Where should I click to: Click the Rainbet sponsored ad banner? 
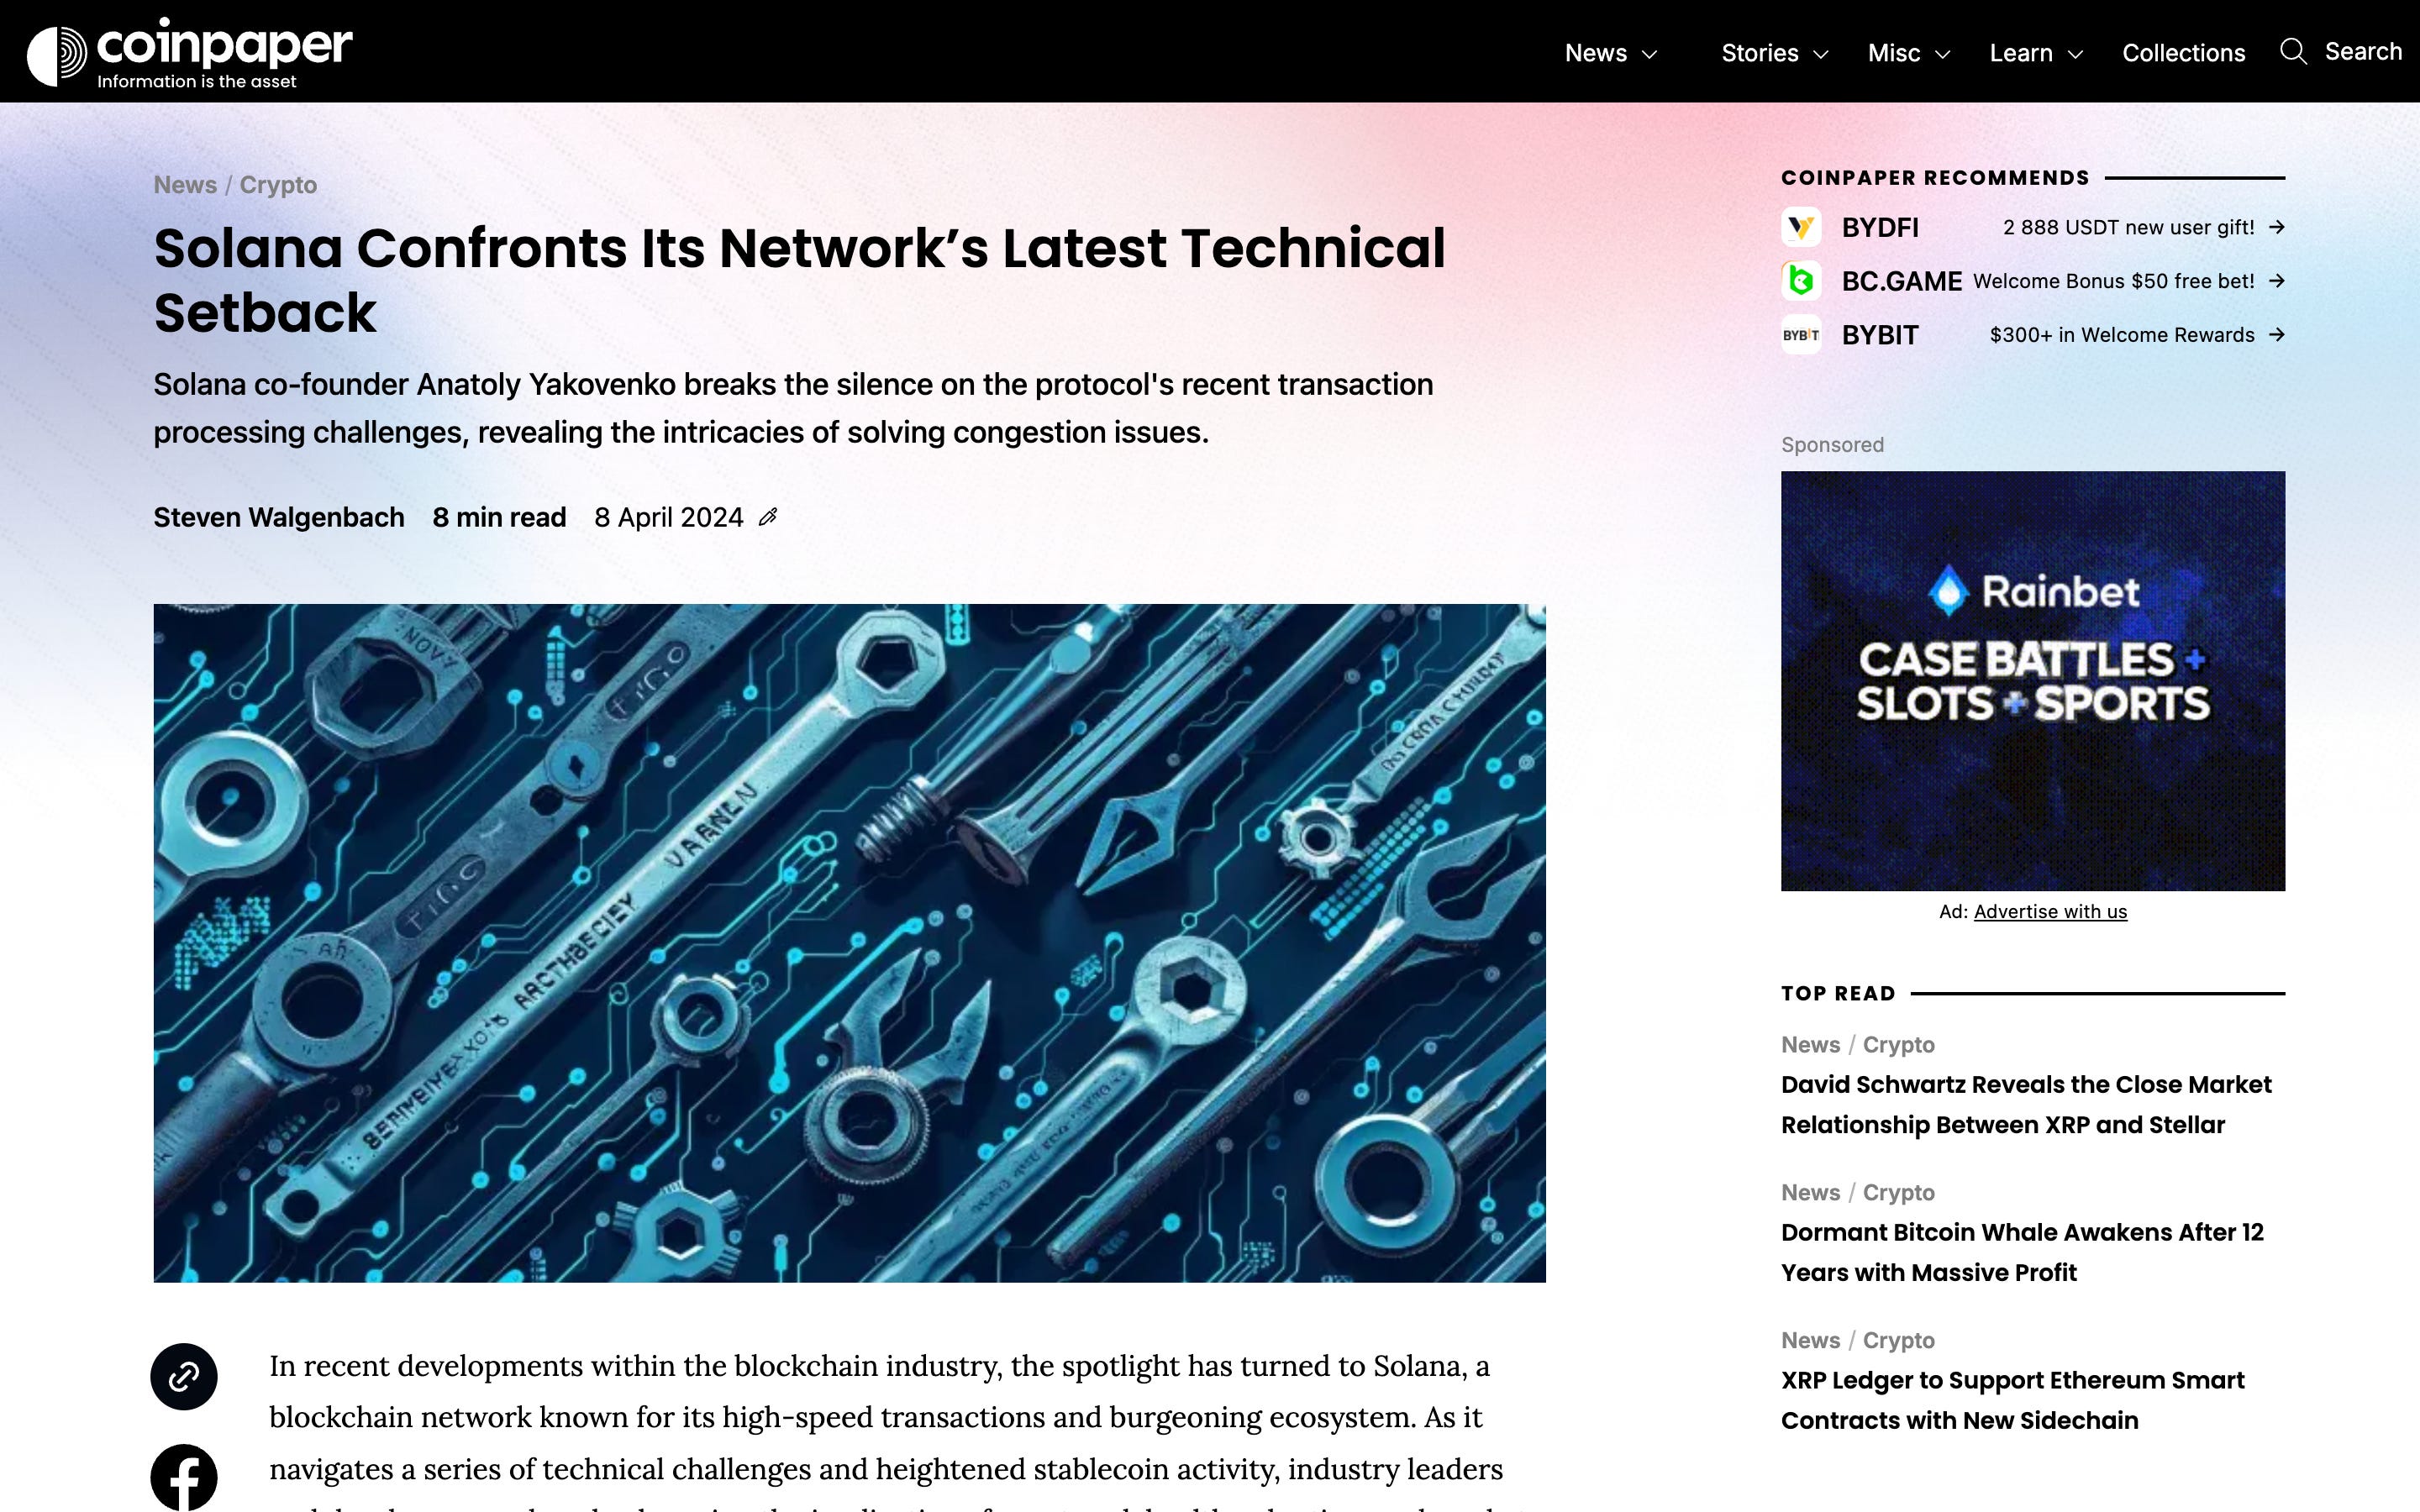click(2032, 680)
